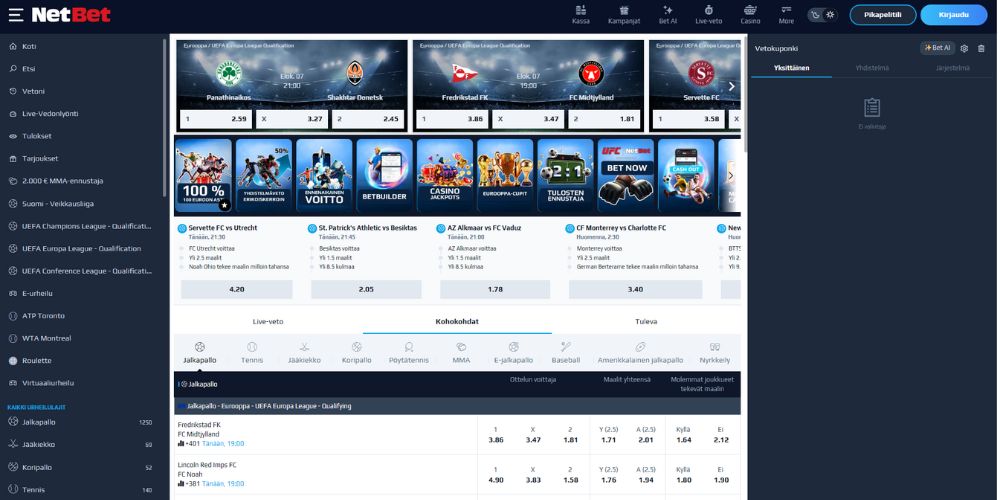
Task: Switch to Yhdistelmä bet slip tab
Action: pos(872,68)
